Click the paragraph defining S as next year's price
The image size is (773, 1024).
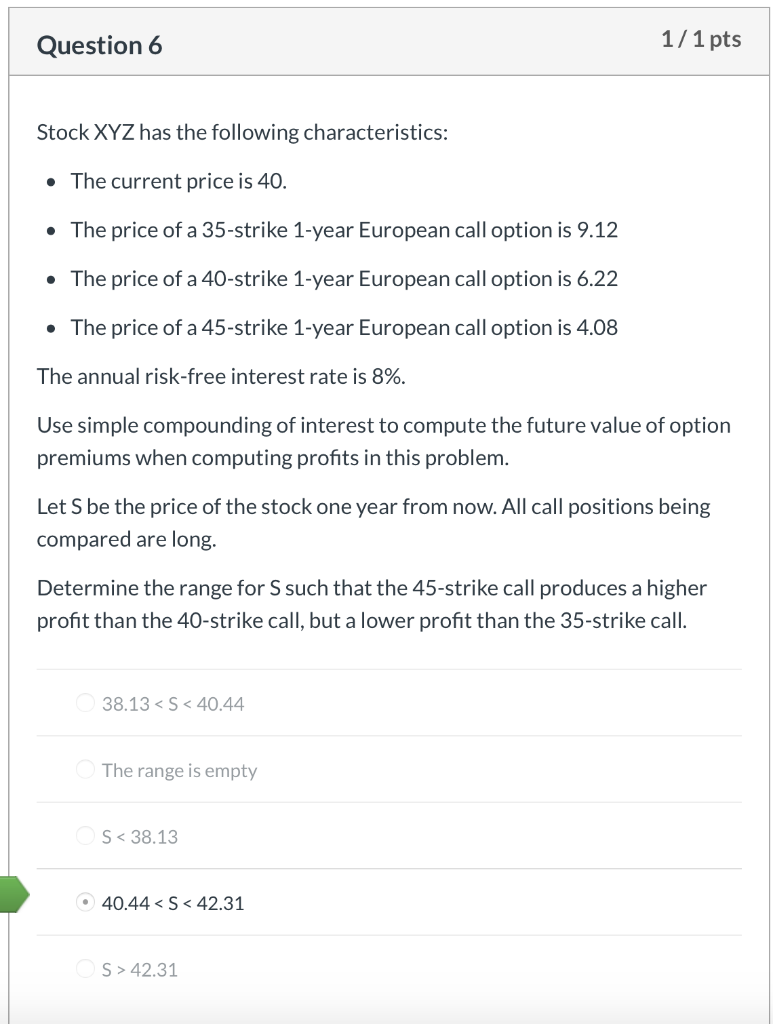pos(373,522)
